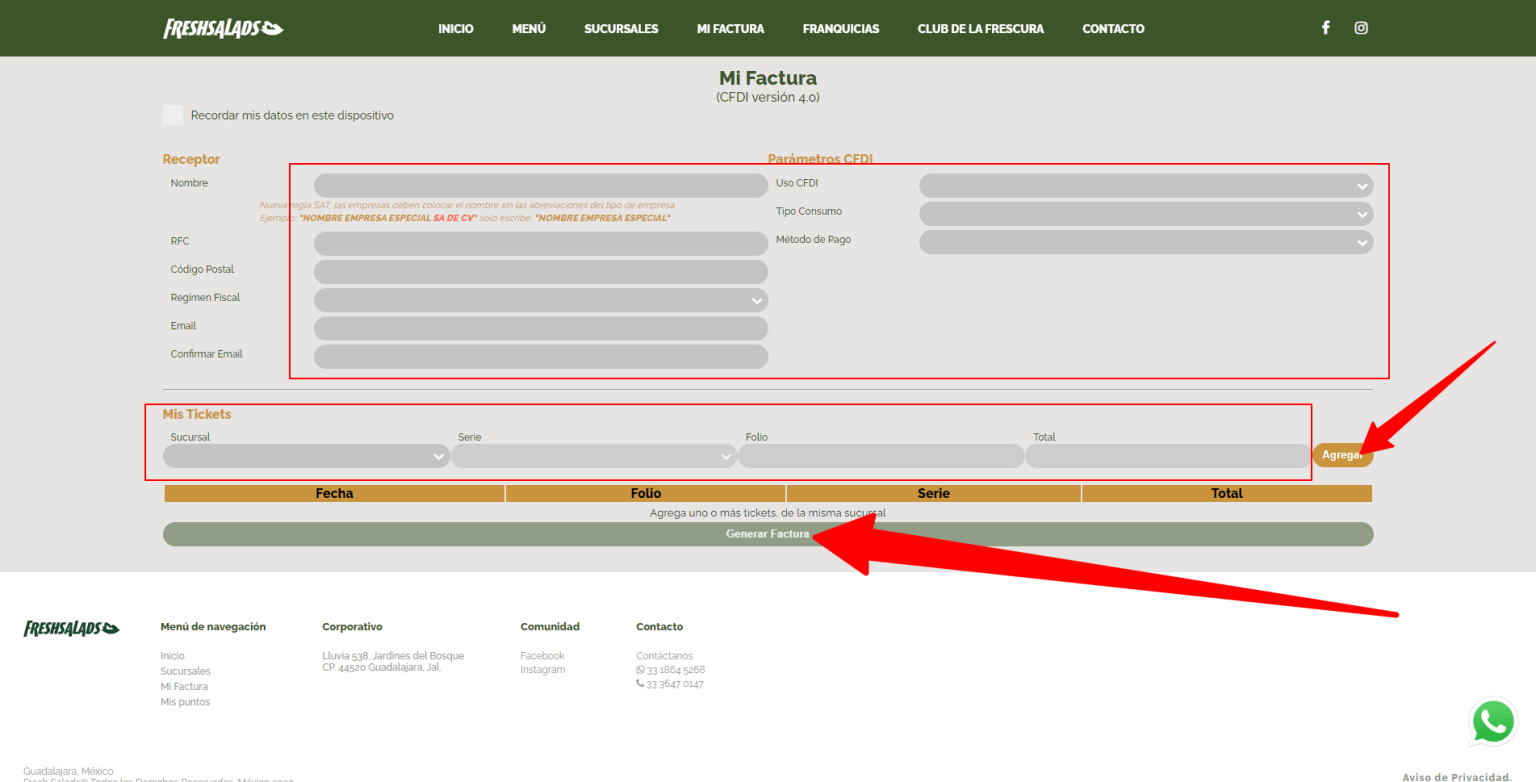Expand the Método de Pago dropdown
The image size is (1536, 782).
pos(1145,242)
